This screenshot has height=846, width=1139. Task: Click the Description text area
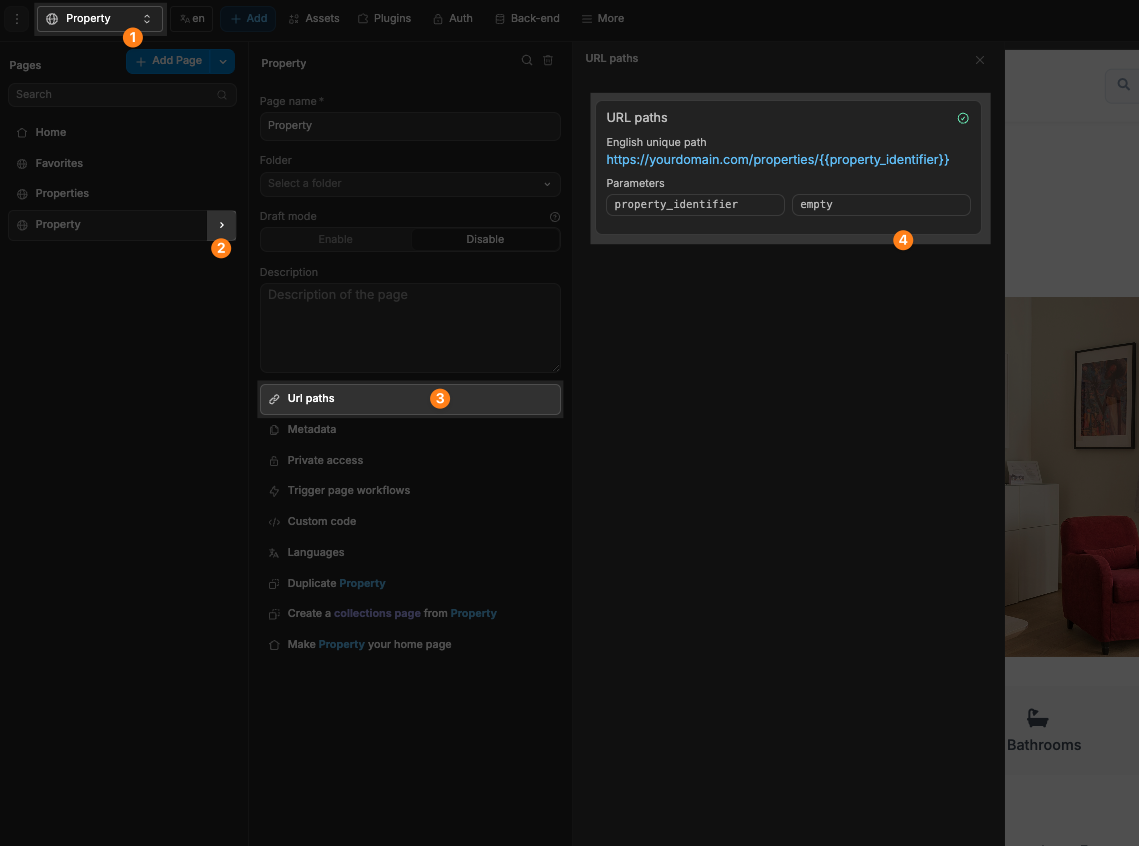click(410, 328)
